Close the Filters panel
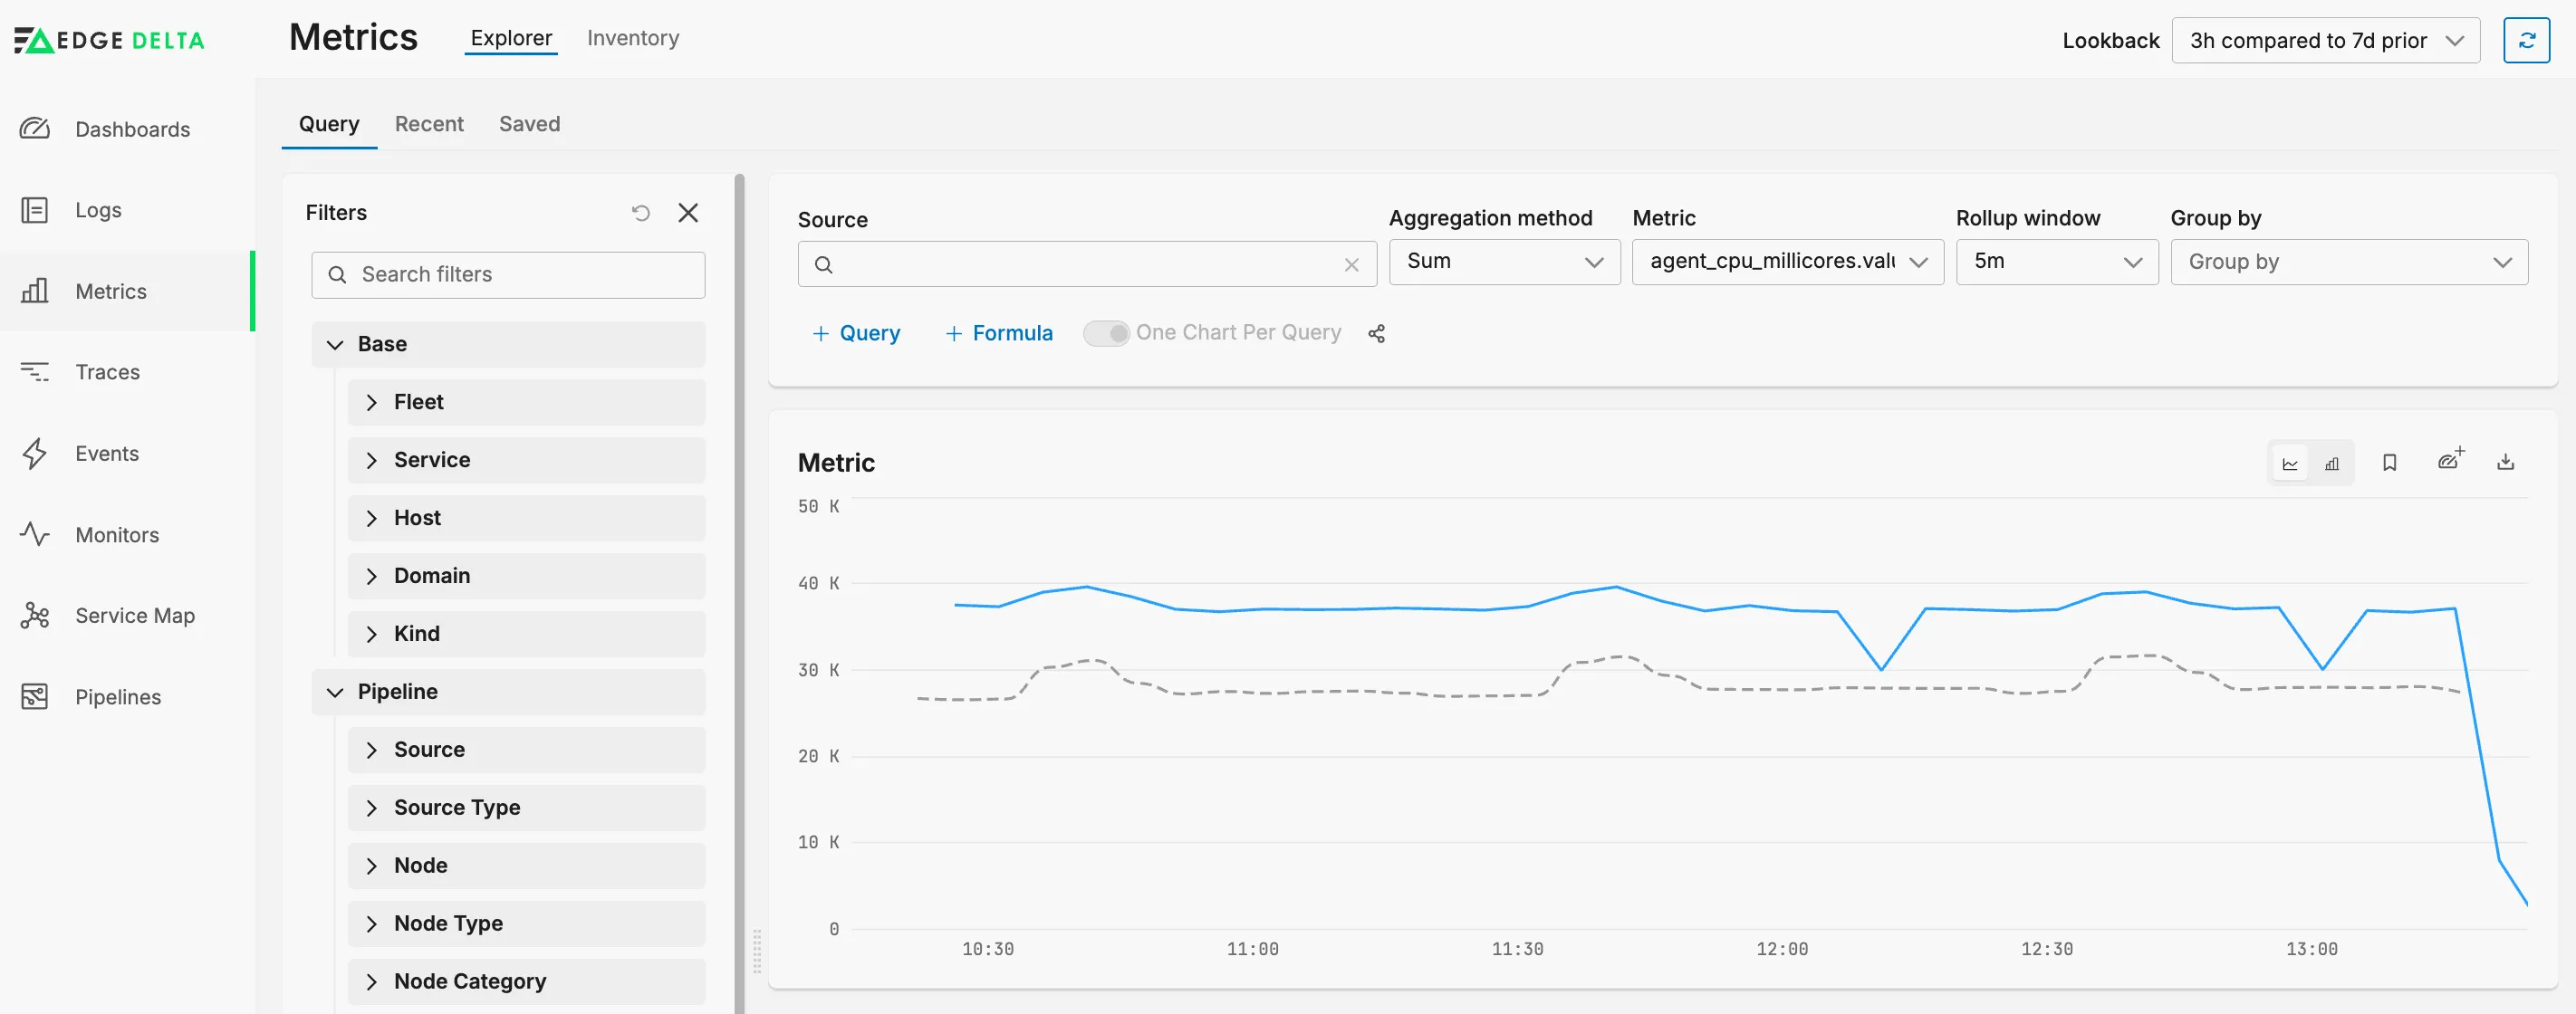This screenshot has width=2576, height=1014. pos(688,213)
